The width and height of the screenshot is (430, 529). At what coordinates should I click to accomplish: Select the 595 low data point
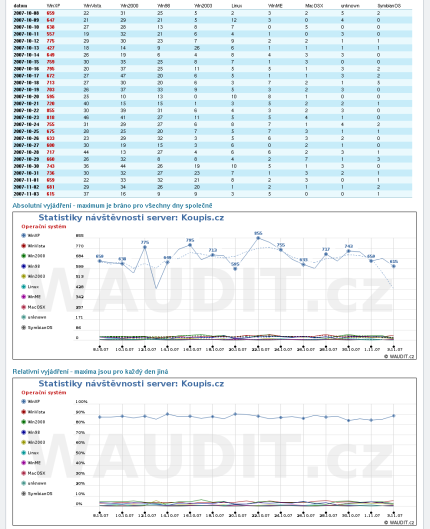point(235,269)
